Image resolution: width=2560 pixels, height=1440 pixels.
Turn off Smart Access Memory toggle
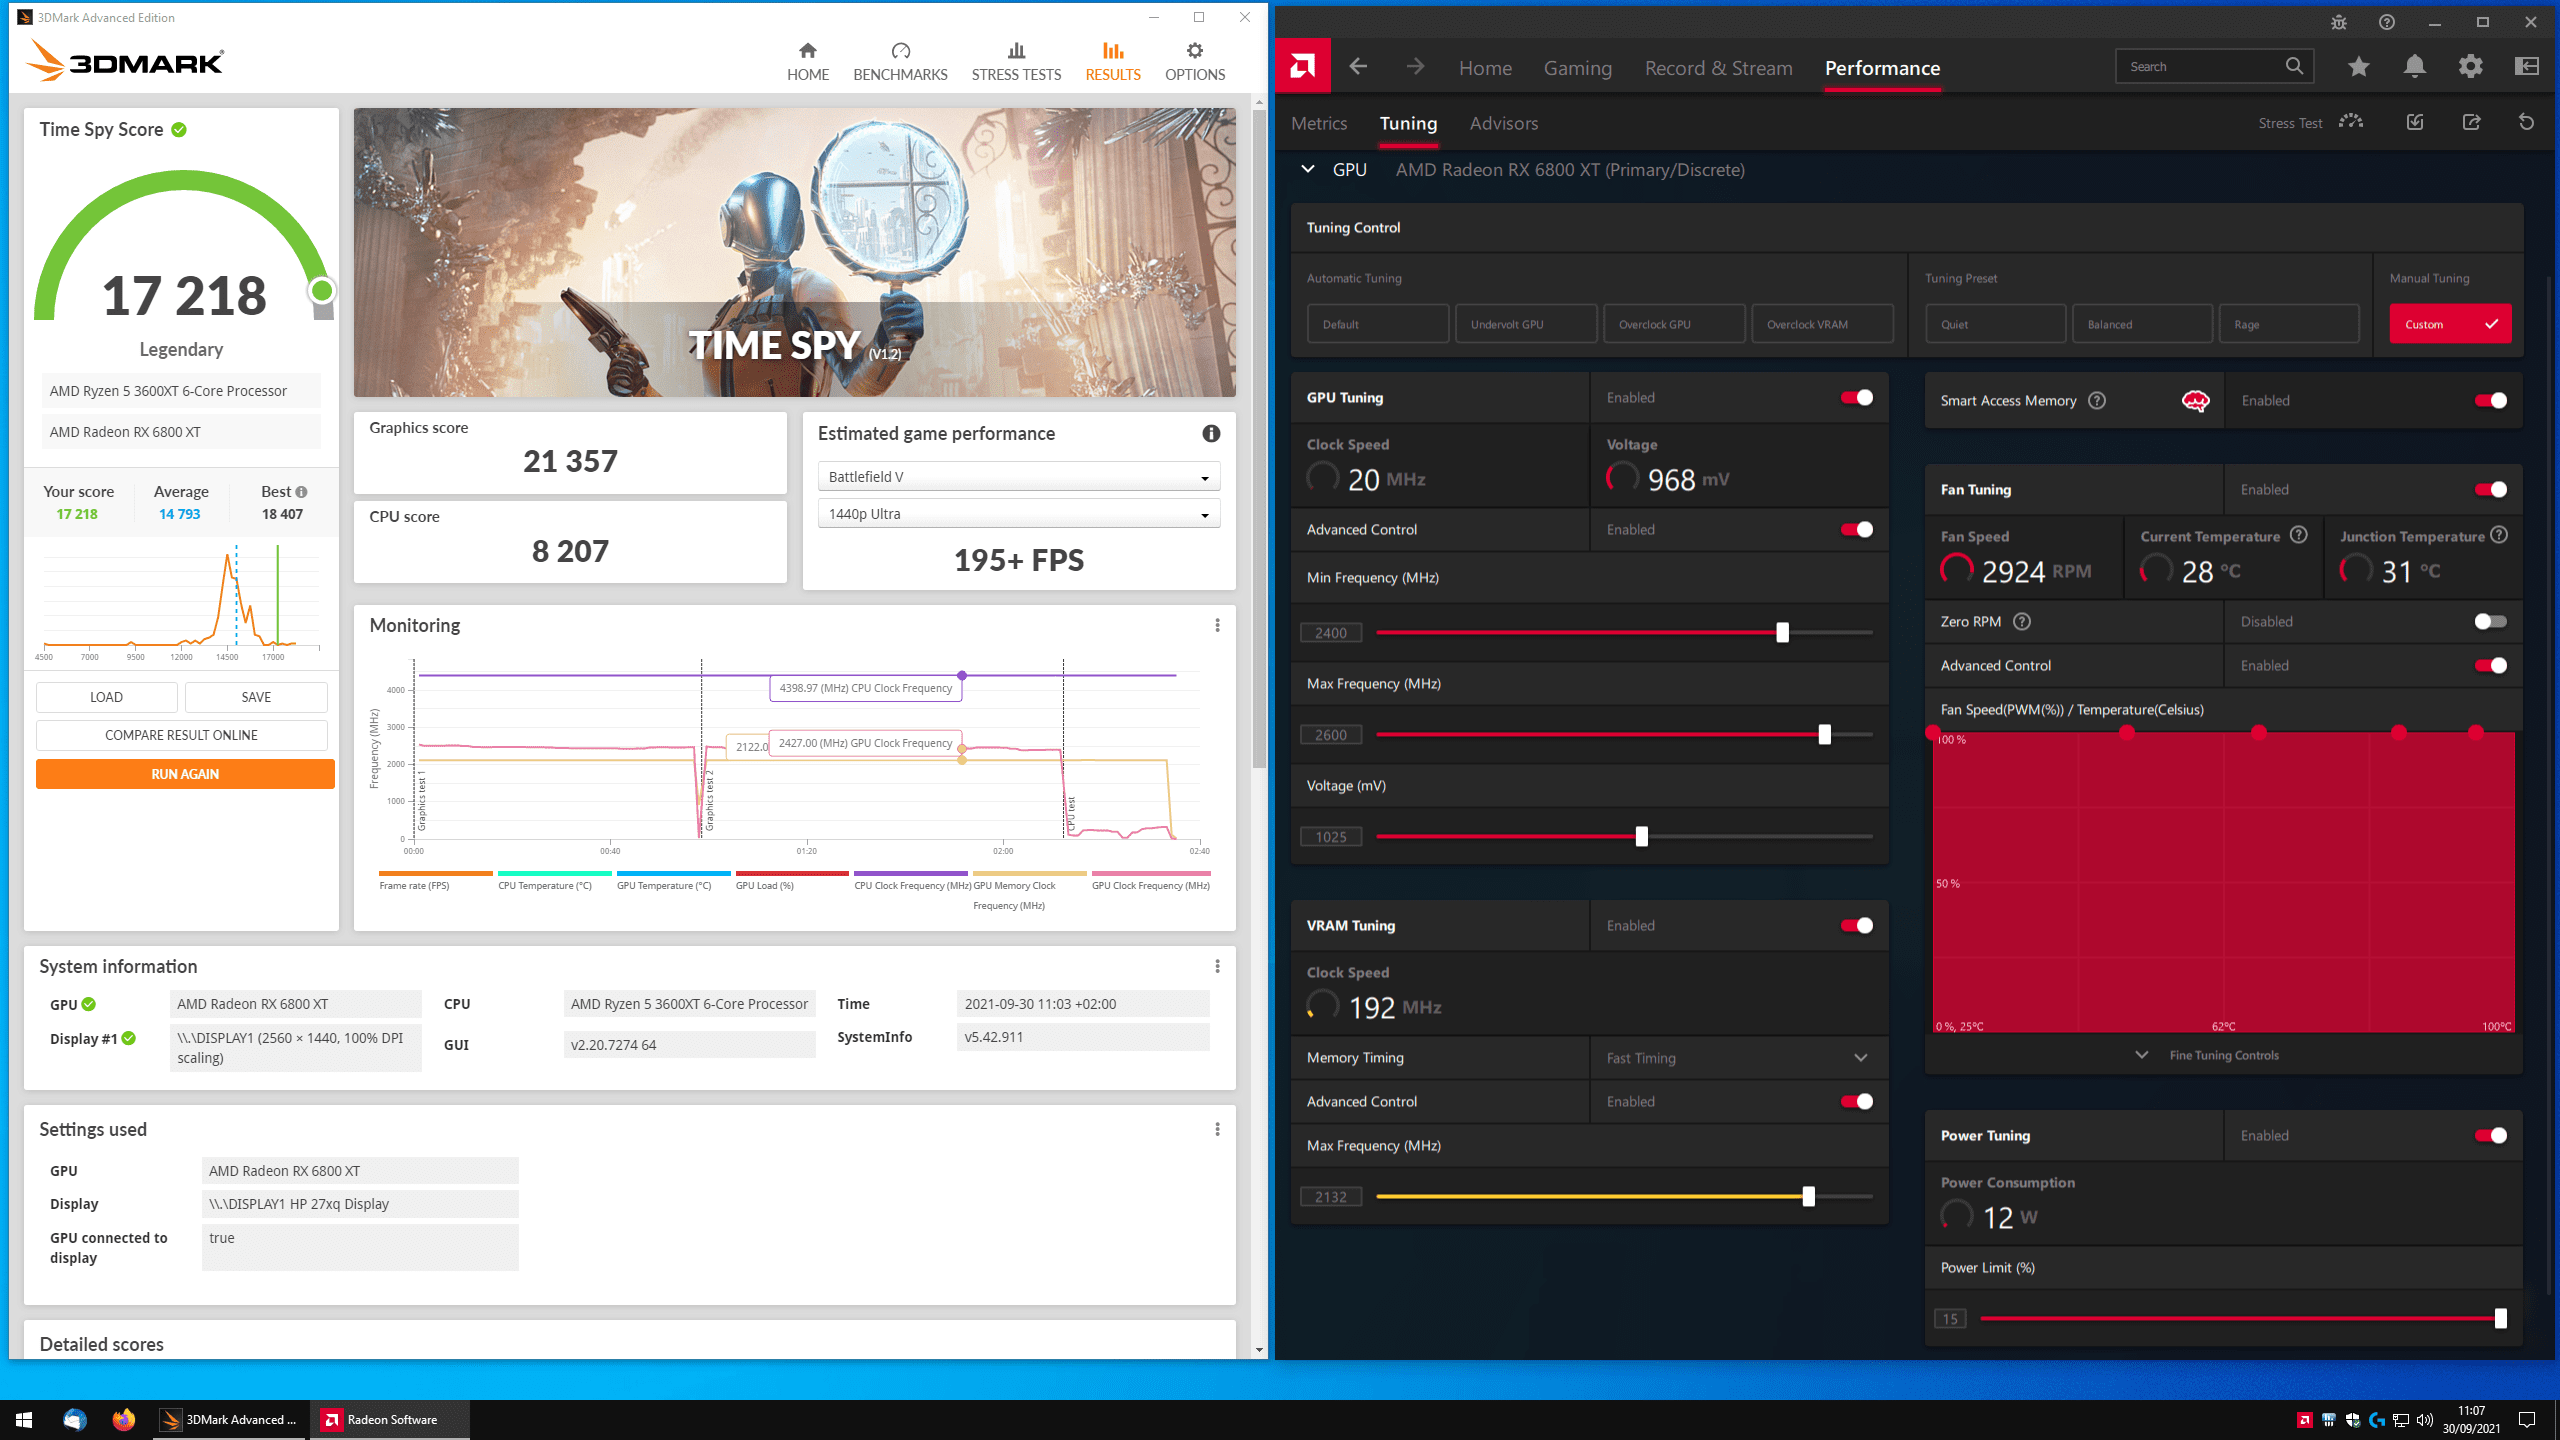[x=2490, y=401]
